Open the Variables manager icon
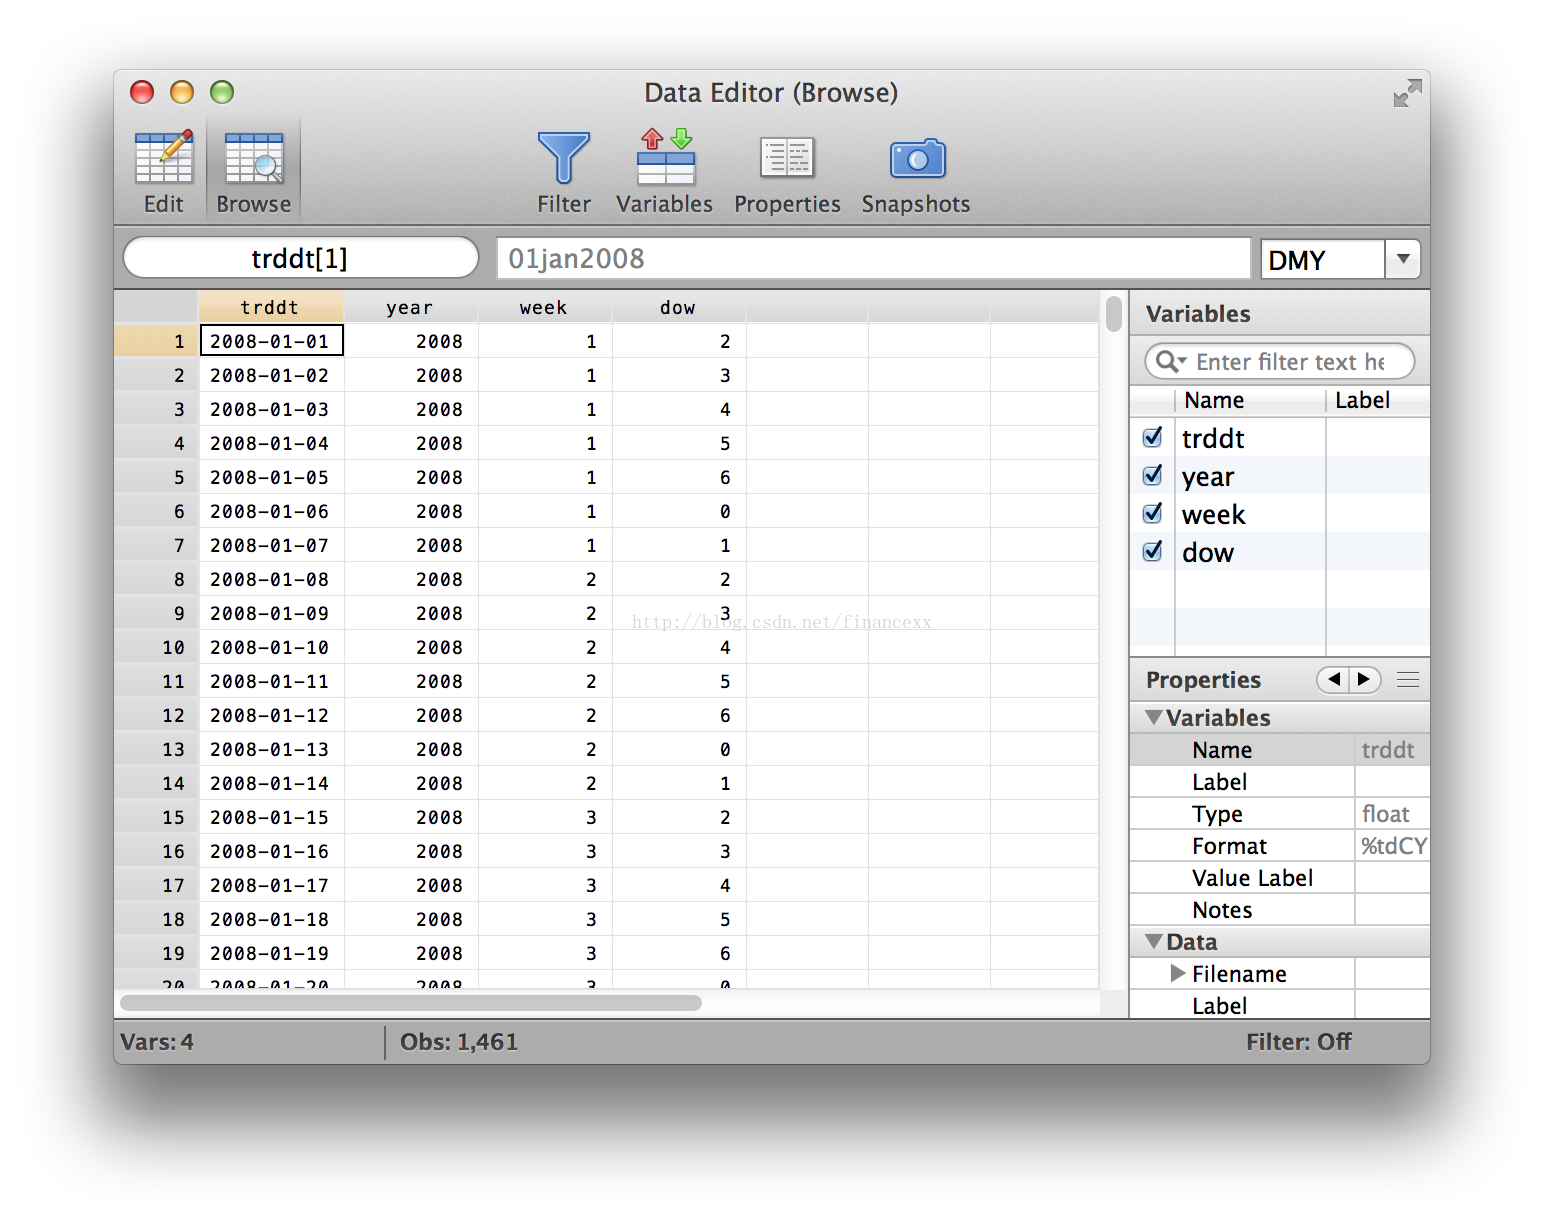This screenshot has height=1222, width=1544. click(665, 157)
